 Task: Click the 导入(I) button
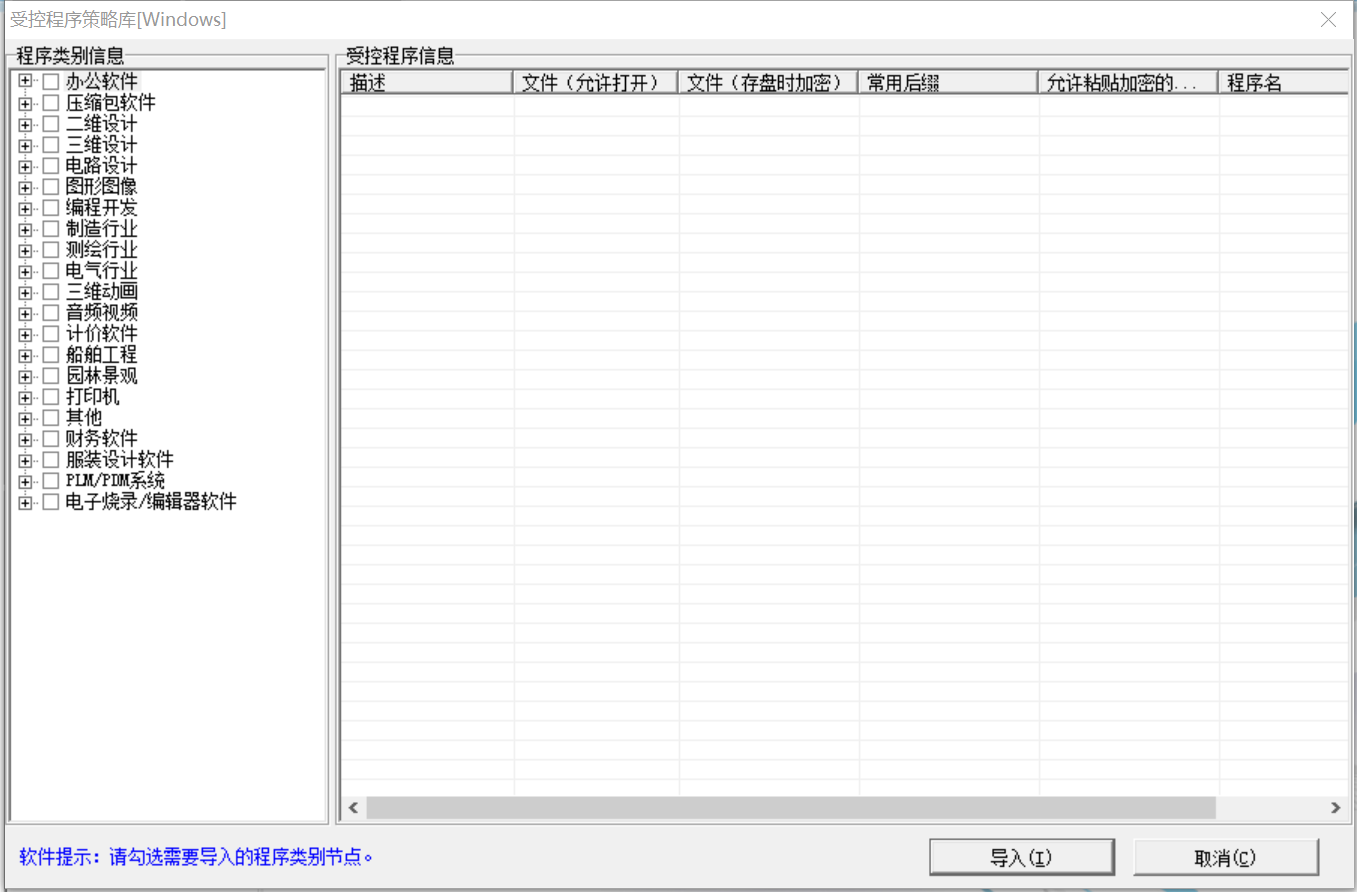pos(1021,858)
